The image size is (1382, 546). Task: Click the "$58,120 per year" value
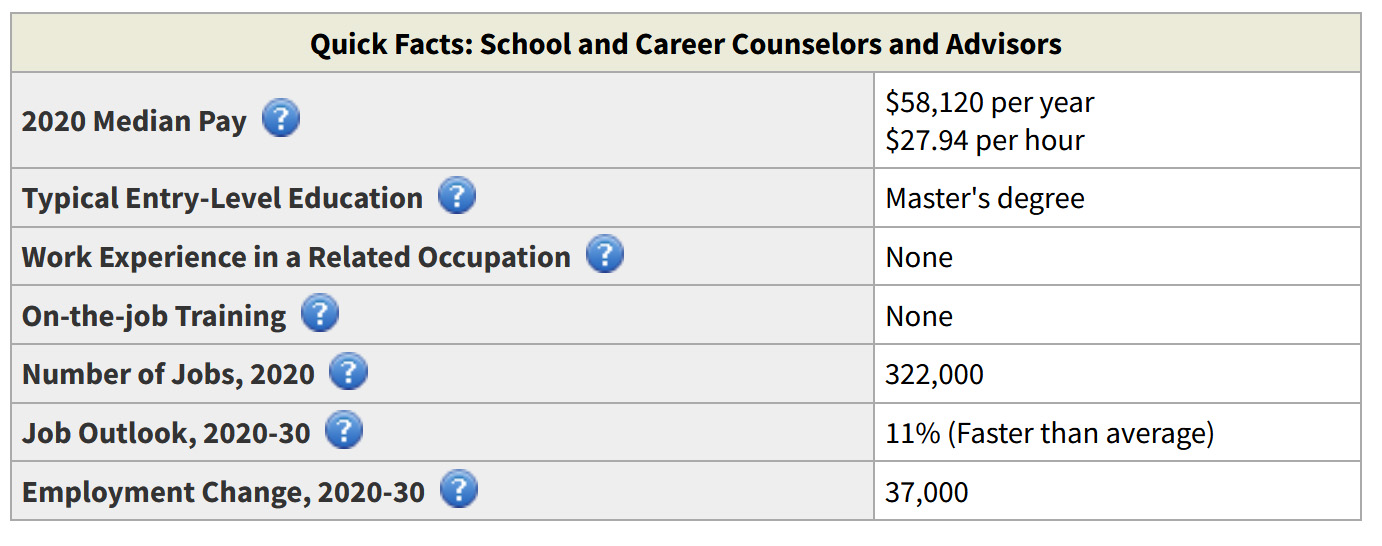point(989,102)
